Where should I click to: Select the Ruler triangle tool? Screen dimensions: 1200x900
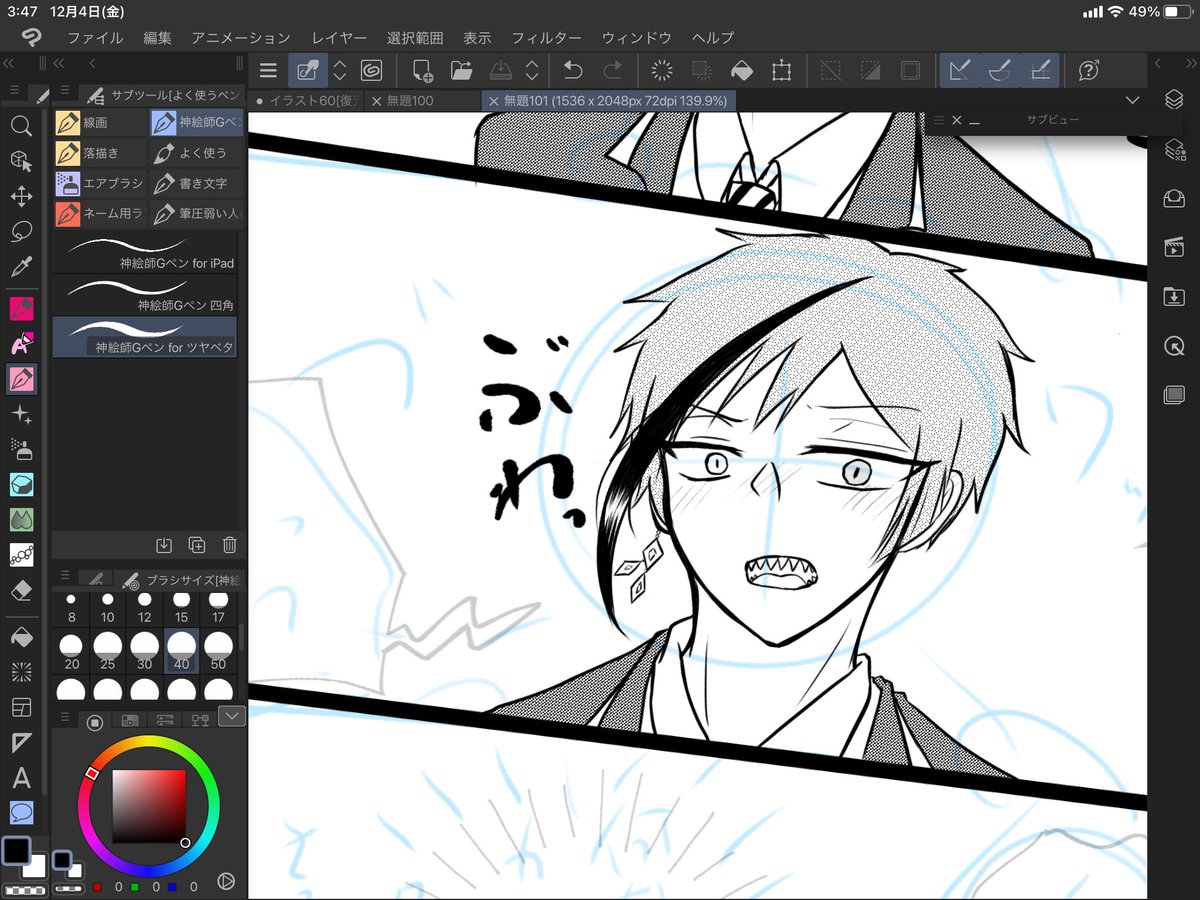[21, 742]
